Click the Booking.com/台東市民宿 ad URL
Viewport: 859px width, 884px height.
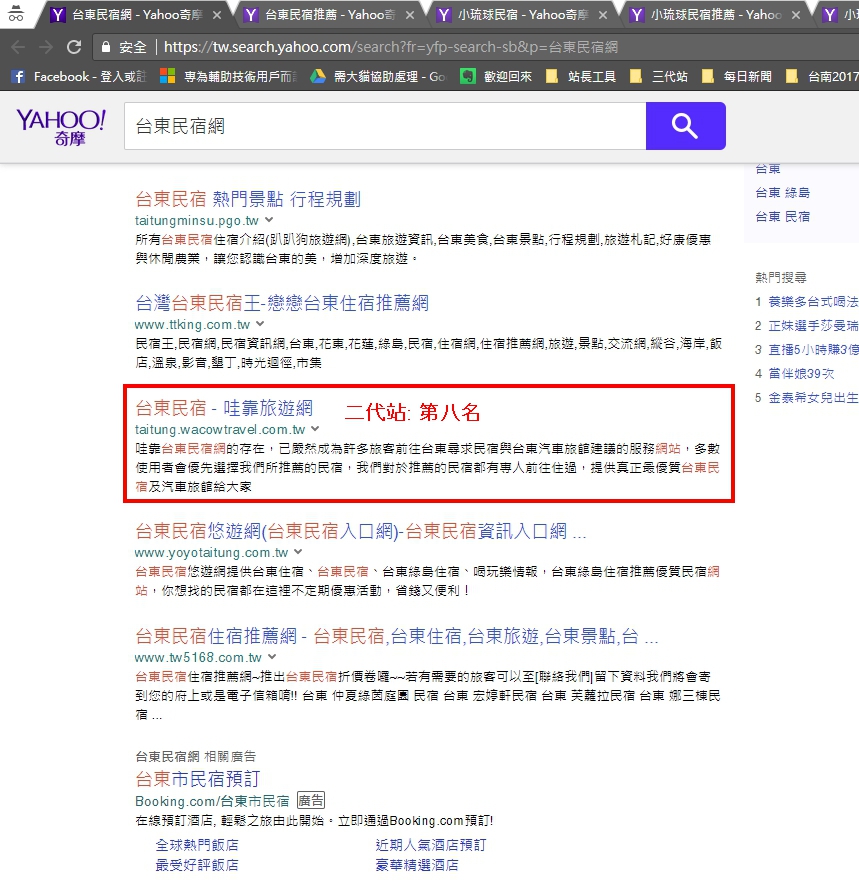(212, 801)
